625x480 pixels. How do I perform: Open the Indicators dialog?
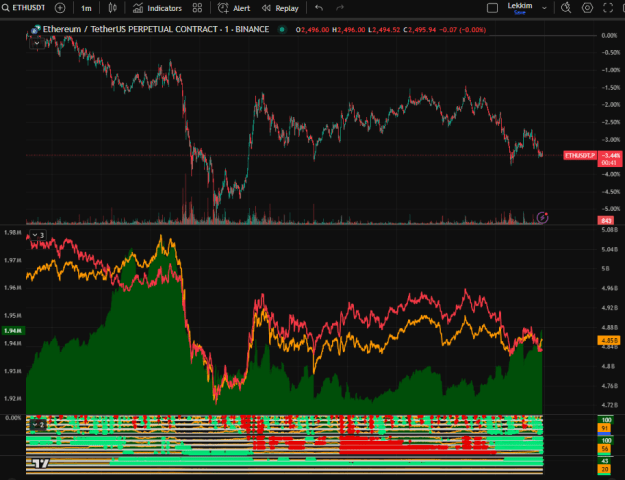point(157,8)
